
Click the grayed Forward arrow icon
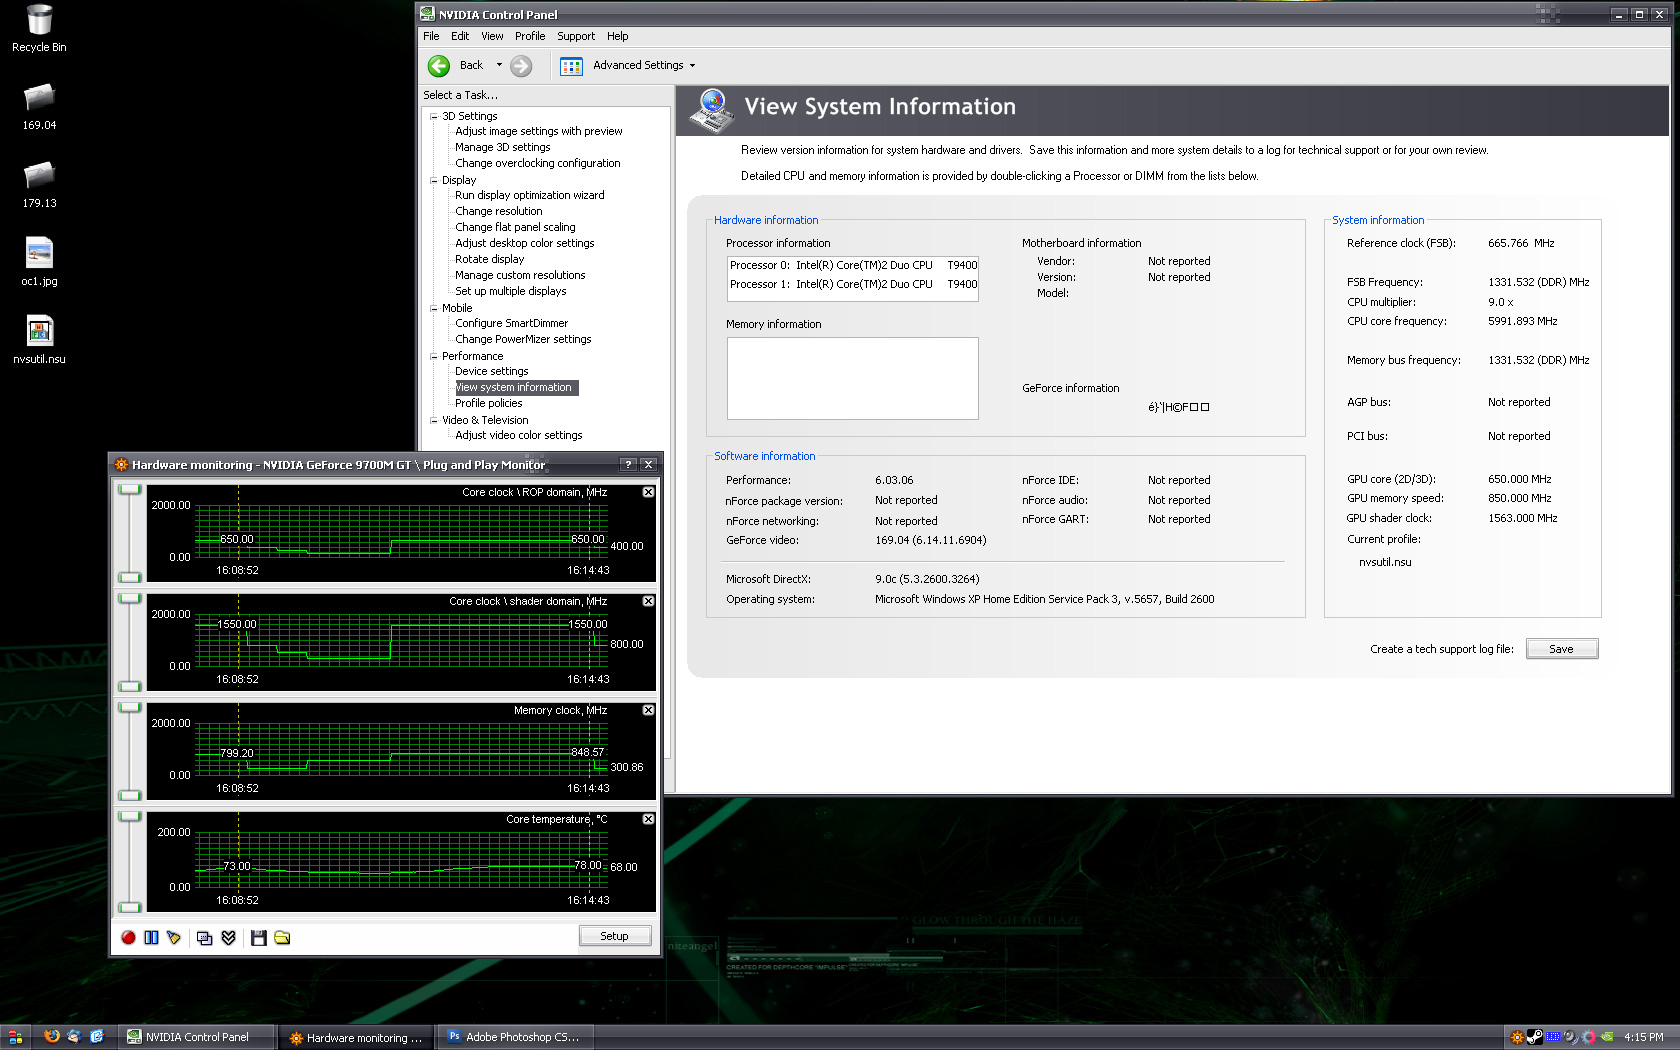[521, 66]
